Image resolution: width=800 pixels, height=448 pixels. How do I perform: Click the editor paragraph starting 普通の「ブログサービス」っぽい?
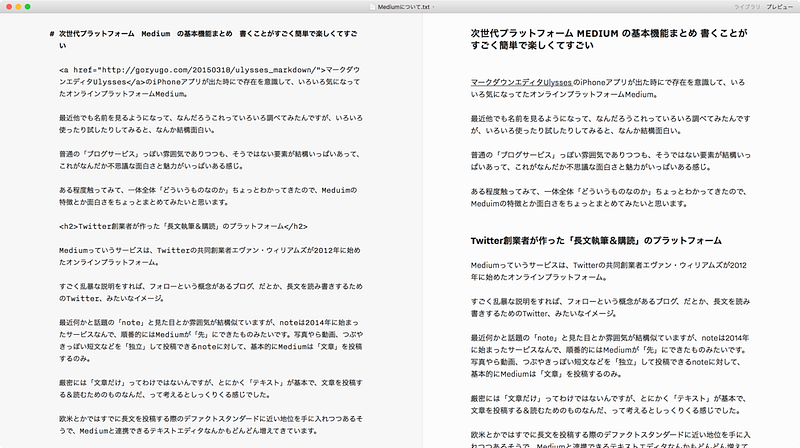pos(210,160)
